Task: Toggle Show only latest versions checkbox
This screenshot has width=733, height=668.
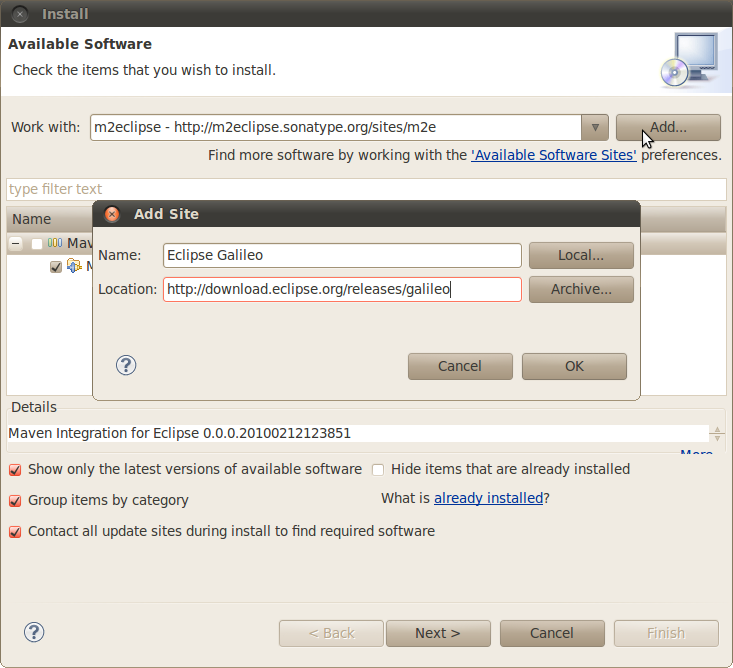Action: click(15, 470)
